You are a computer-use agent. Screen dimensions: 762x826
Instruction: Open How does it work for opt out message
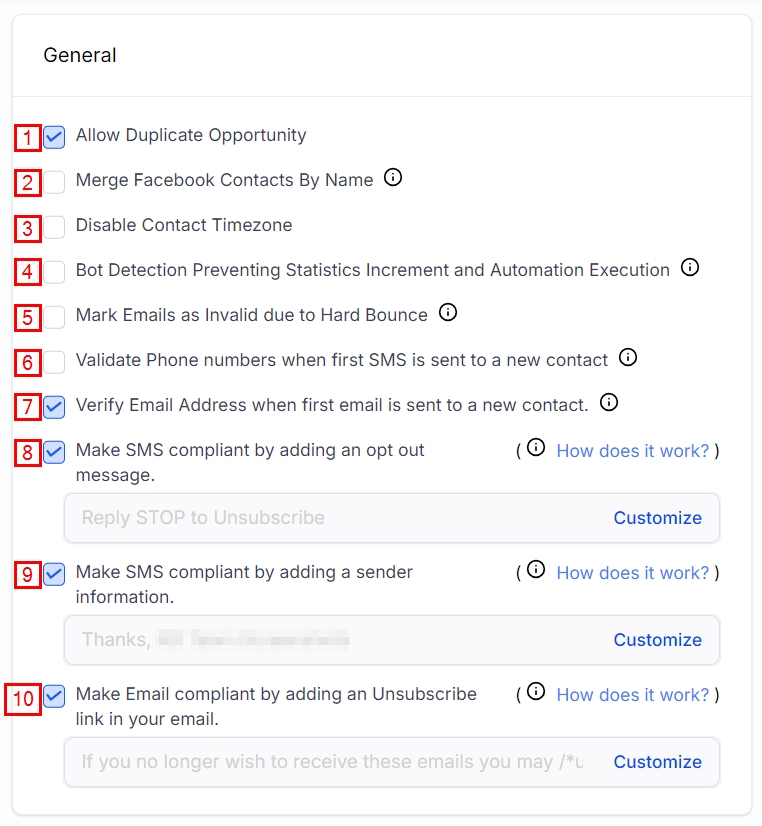(632, 450)
